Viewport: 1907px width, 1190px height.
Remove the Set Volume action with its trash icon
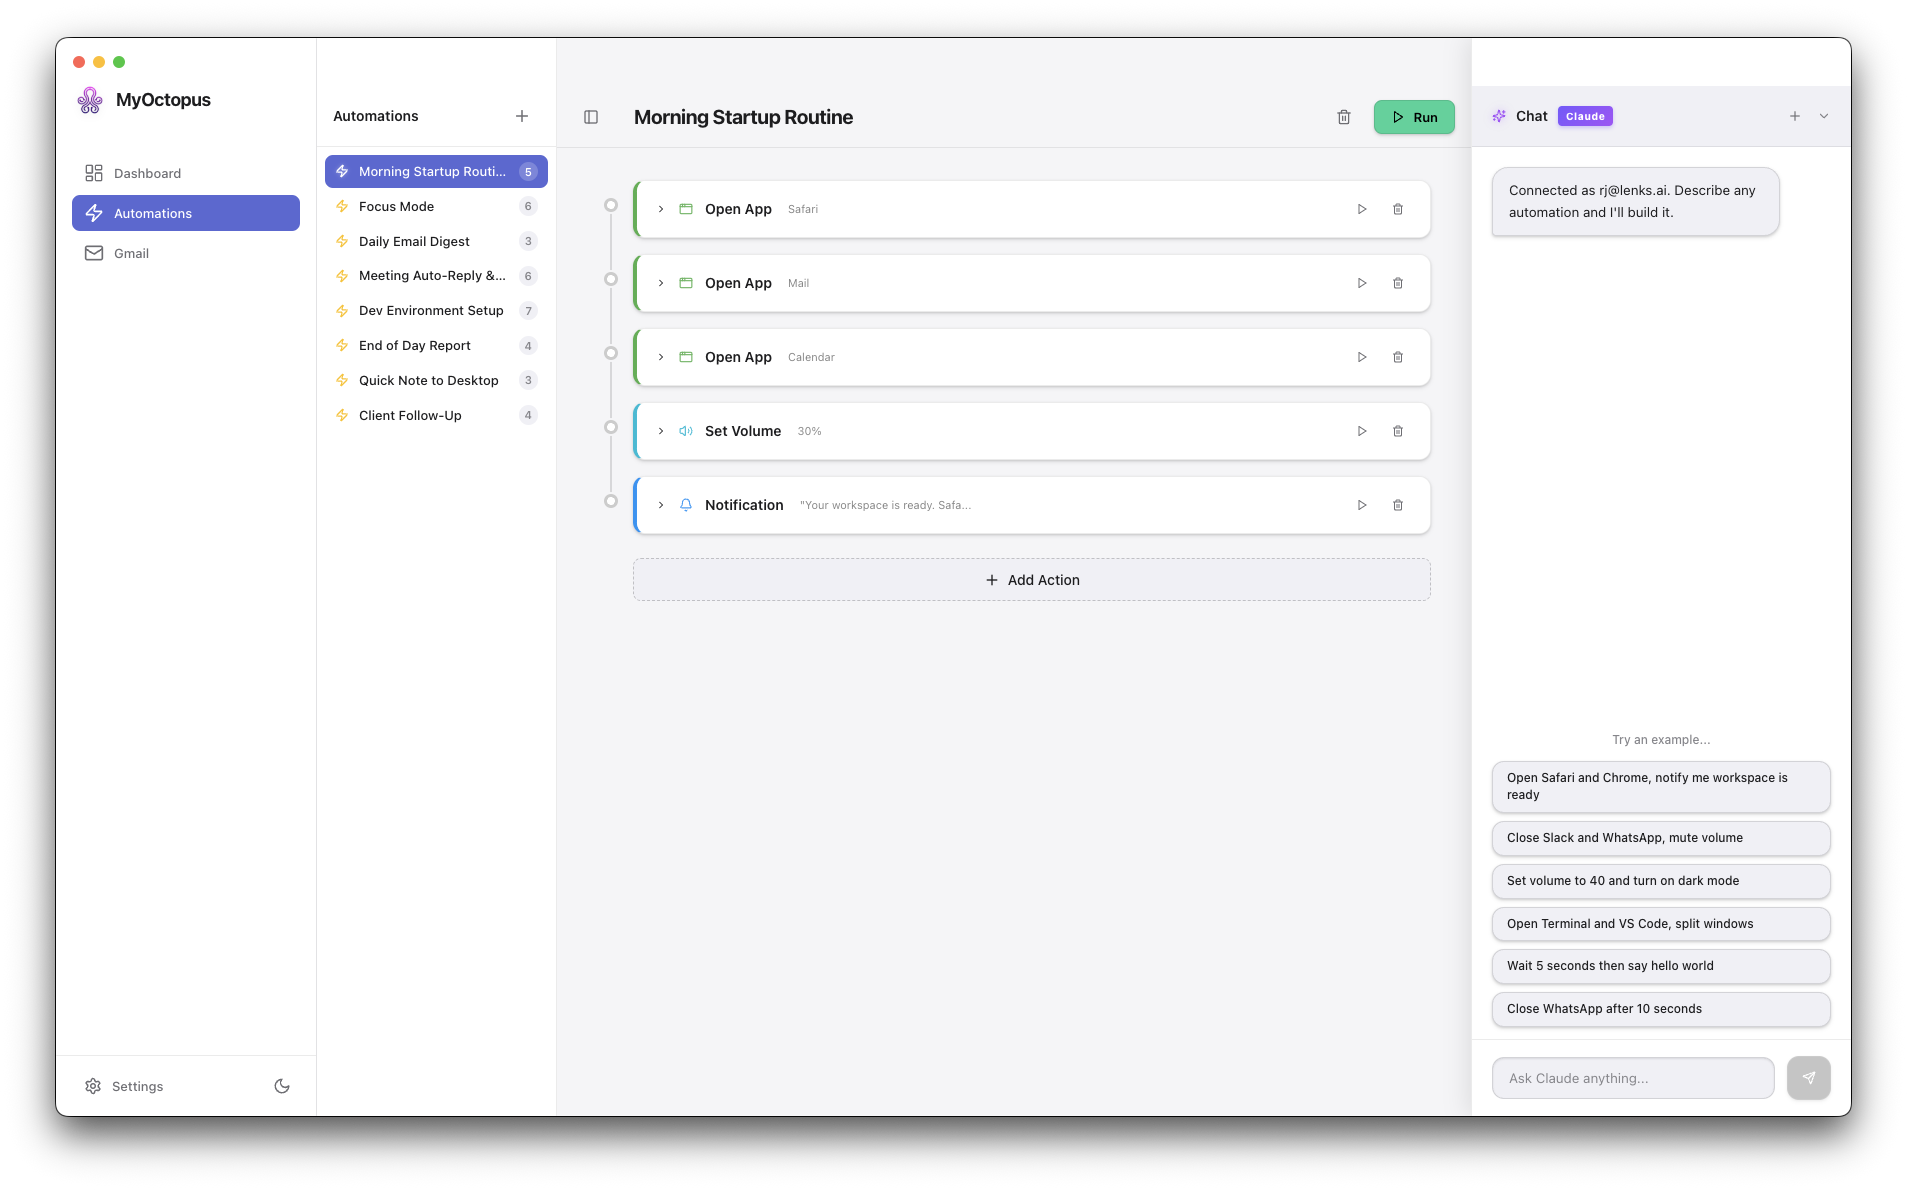(x=1397, y=431)
